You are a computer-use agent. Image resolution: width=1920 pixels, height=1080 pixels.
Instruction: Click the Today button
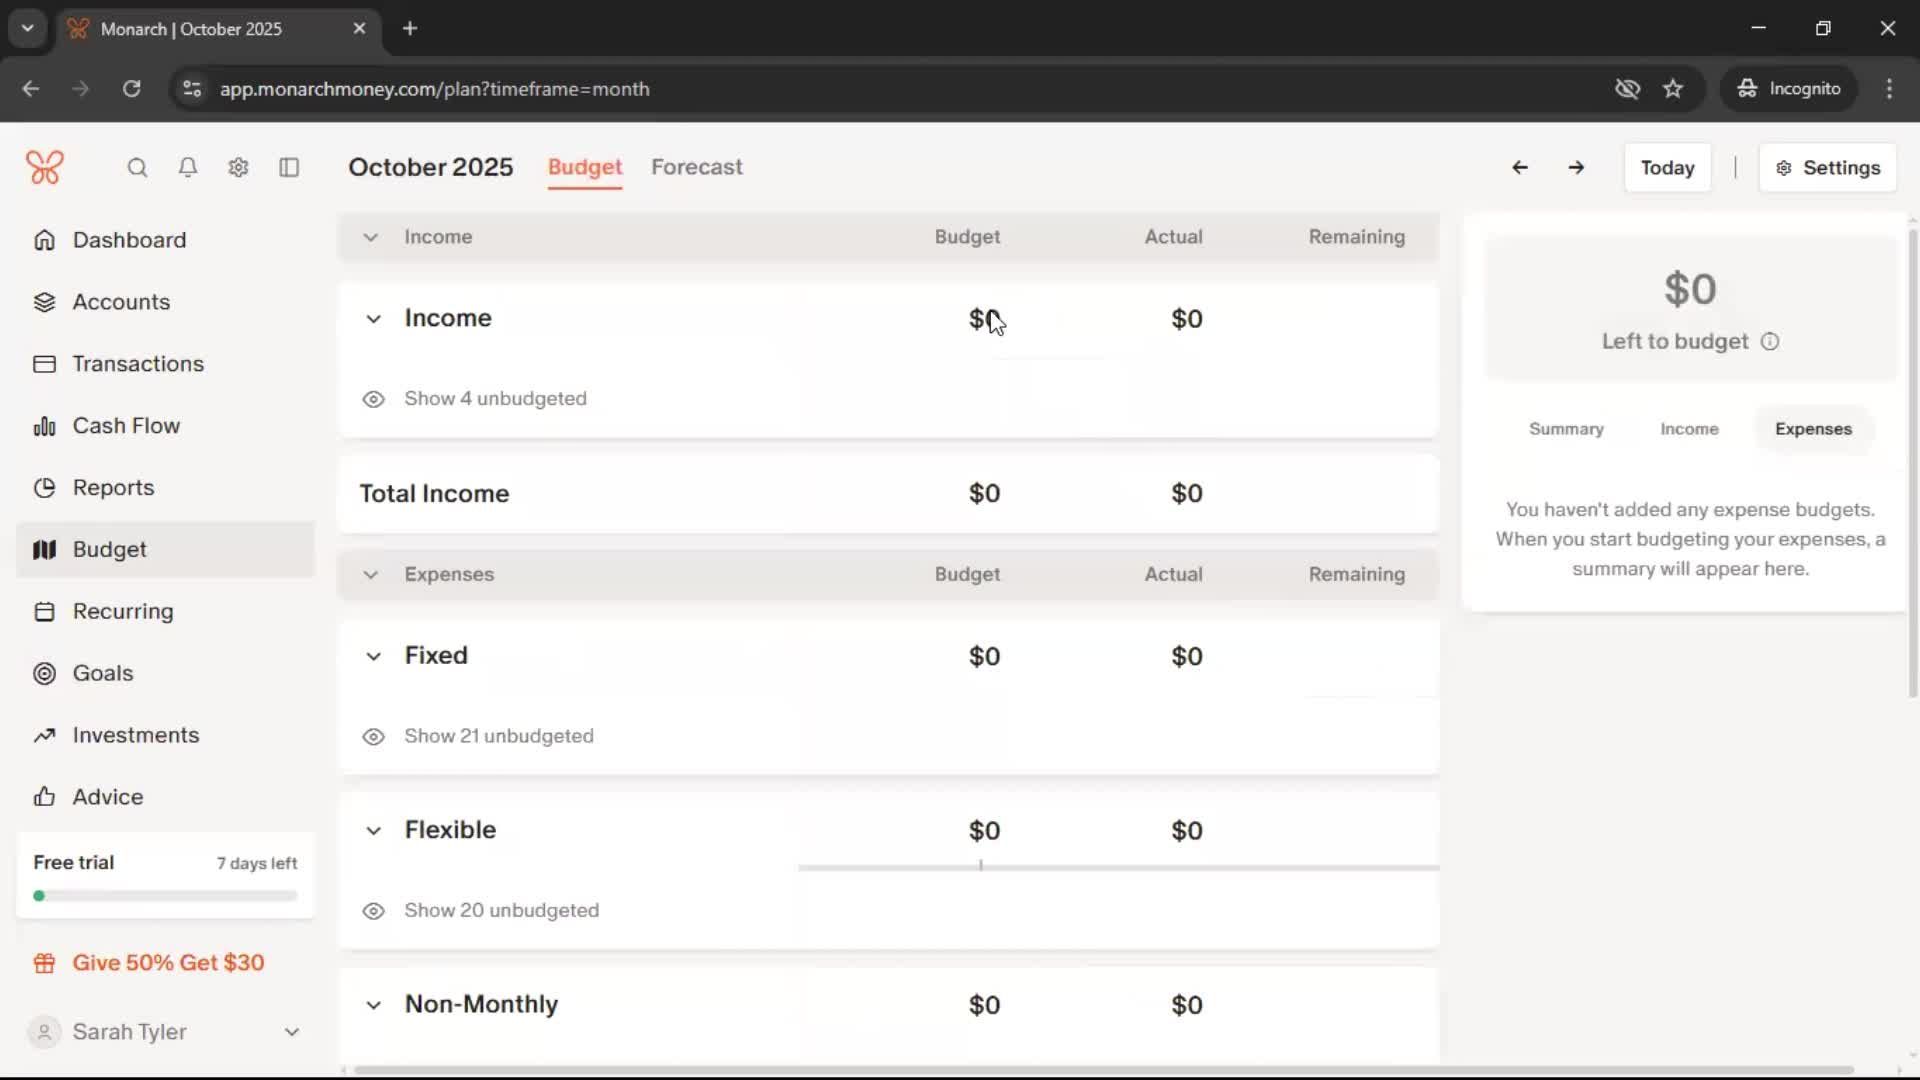1667,168
